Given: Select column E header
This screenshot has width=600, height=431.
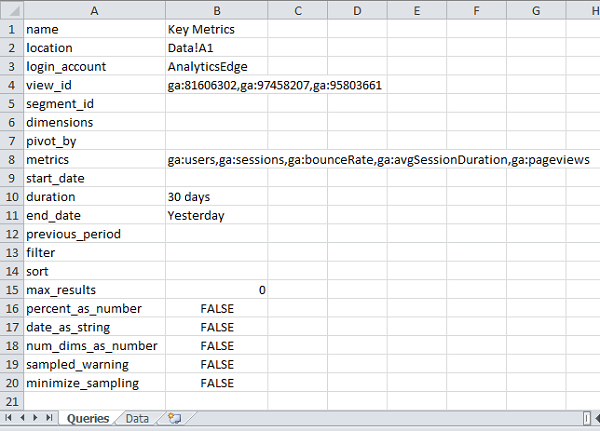Looking at the screenshot, I should [x=417, y=10].
